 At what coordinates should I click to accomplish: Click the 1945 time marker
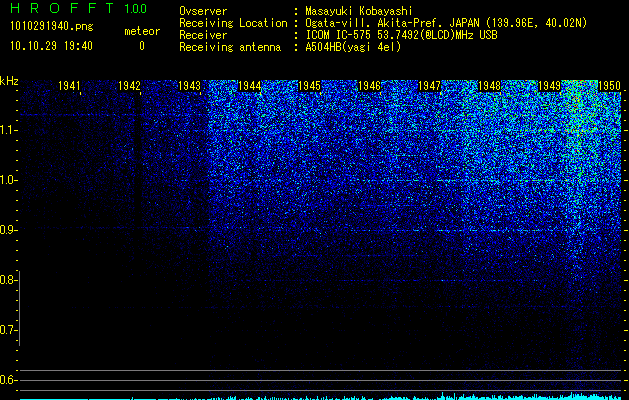point(309,85)
